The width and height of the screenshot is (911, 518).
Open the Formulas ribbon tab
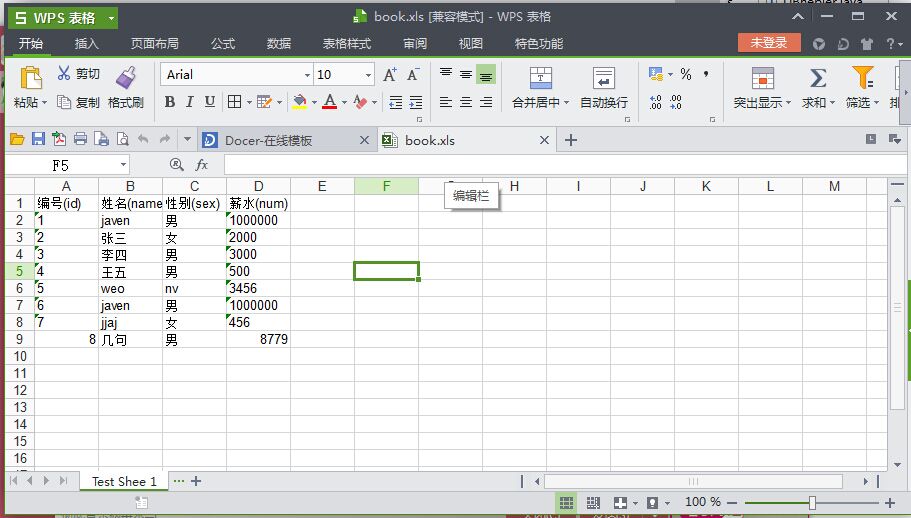[223, 44]
